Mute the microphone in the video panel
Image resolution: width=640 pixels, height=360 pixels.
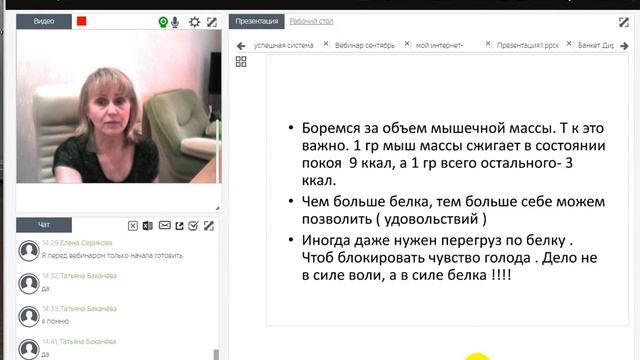coord(175,22)
